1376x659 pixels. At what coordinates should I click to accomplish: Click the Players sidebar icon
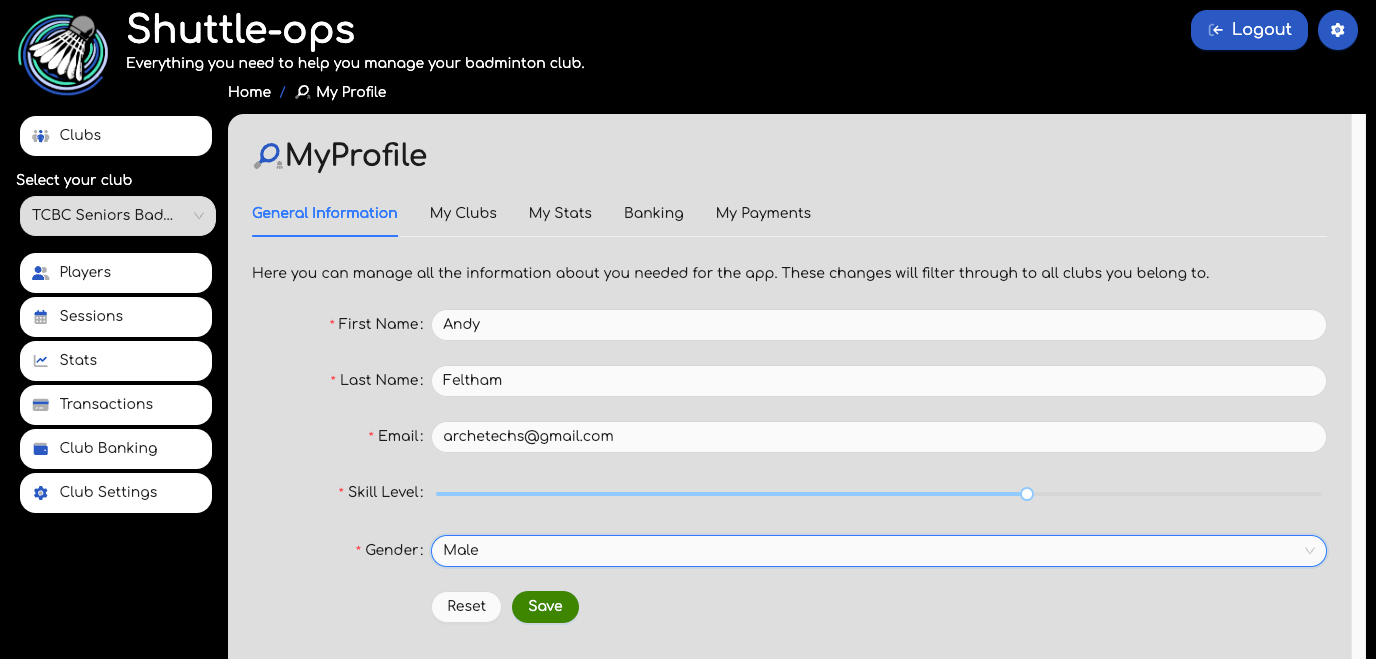41,273
